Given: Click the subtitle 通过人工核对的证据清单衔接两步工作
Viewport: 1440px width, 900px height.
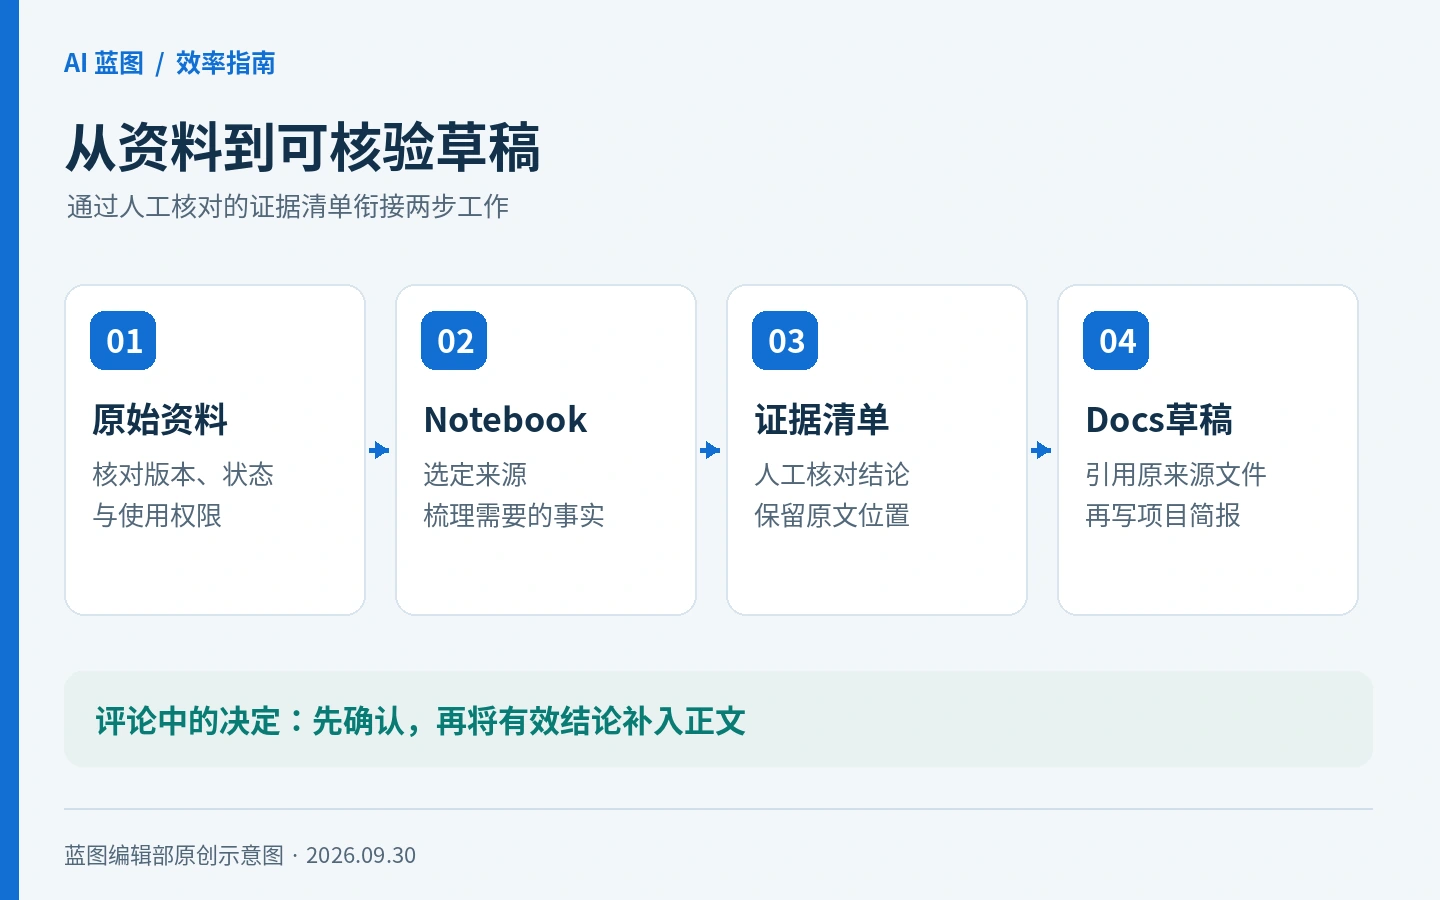Looking at the screenshot, I should tap(288, 206).
